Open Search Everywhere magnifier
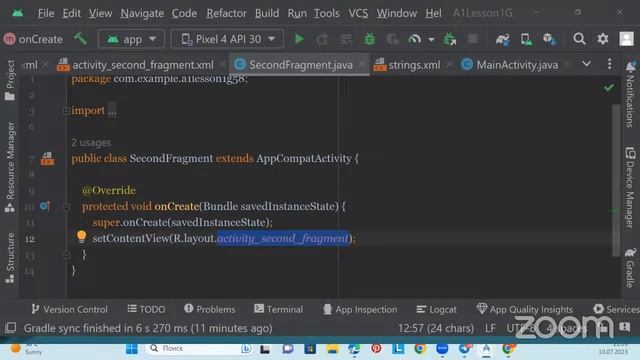640x360 pixels. coord(579,39)
